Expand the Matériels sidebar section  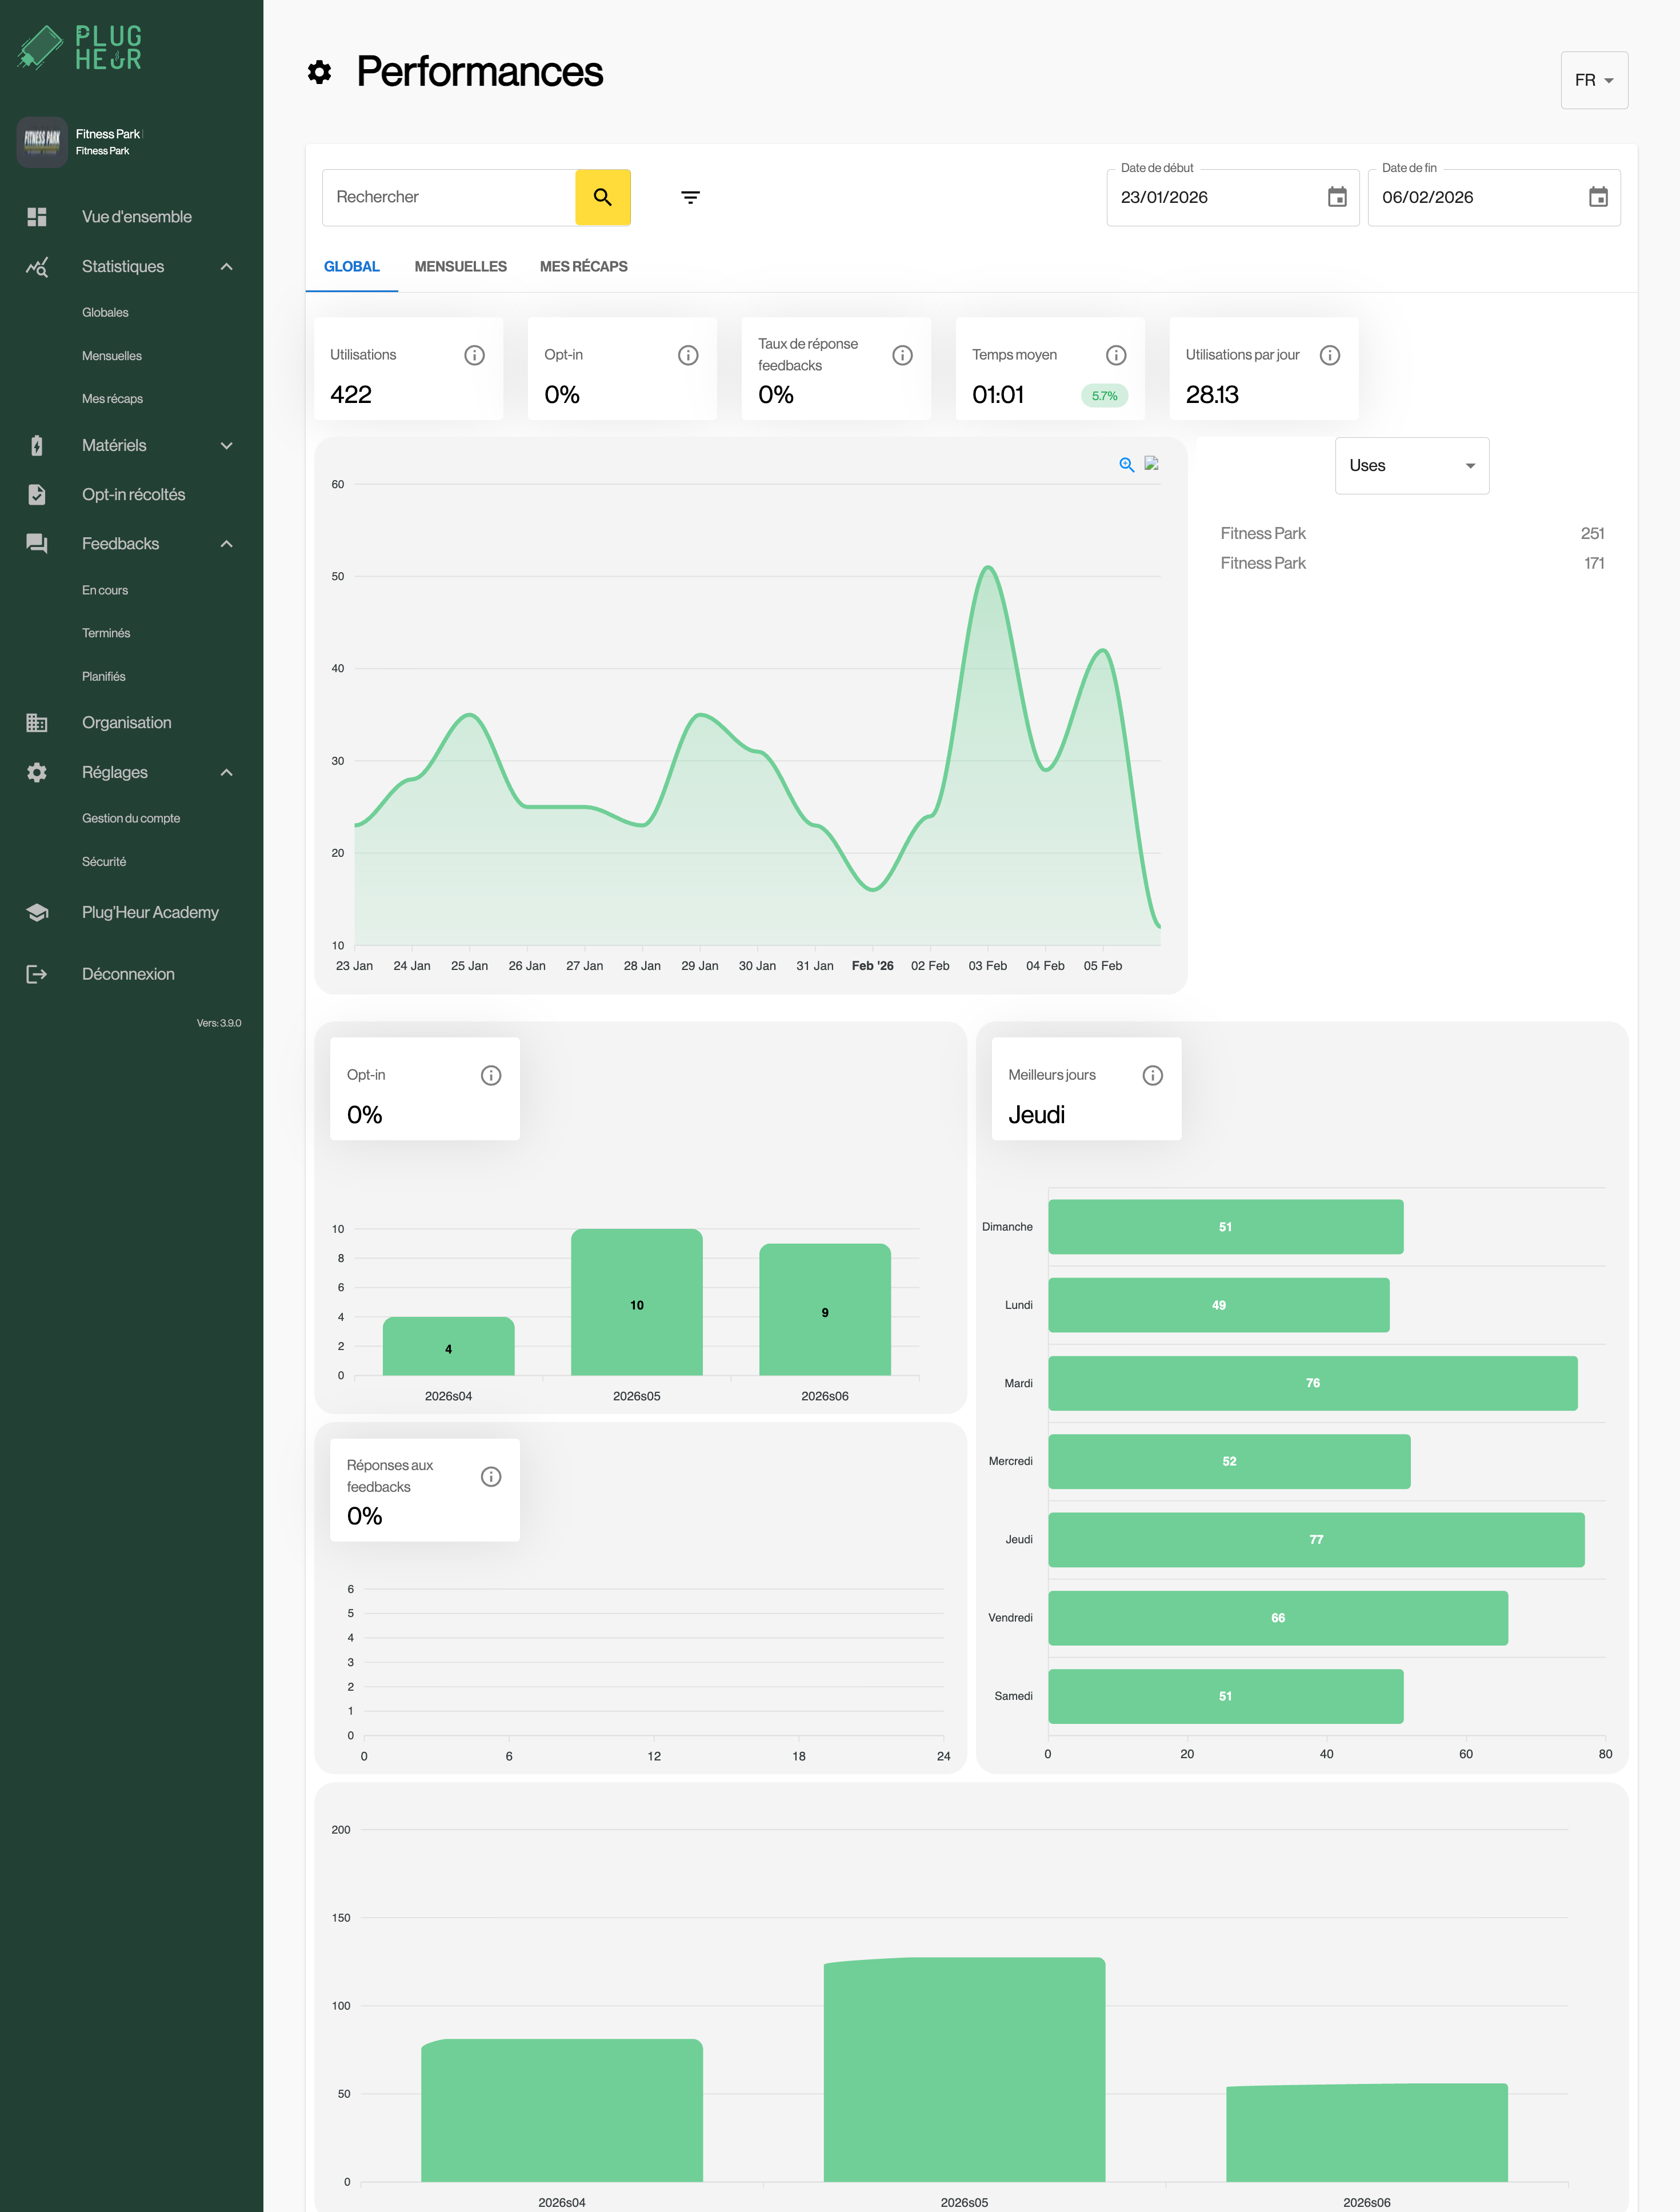[226, 446]
